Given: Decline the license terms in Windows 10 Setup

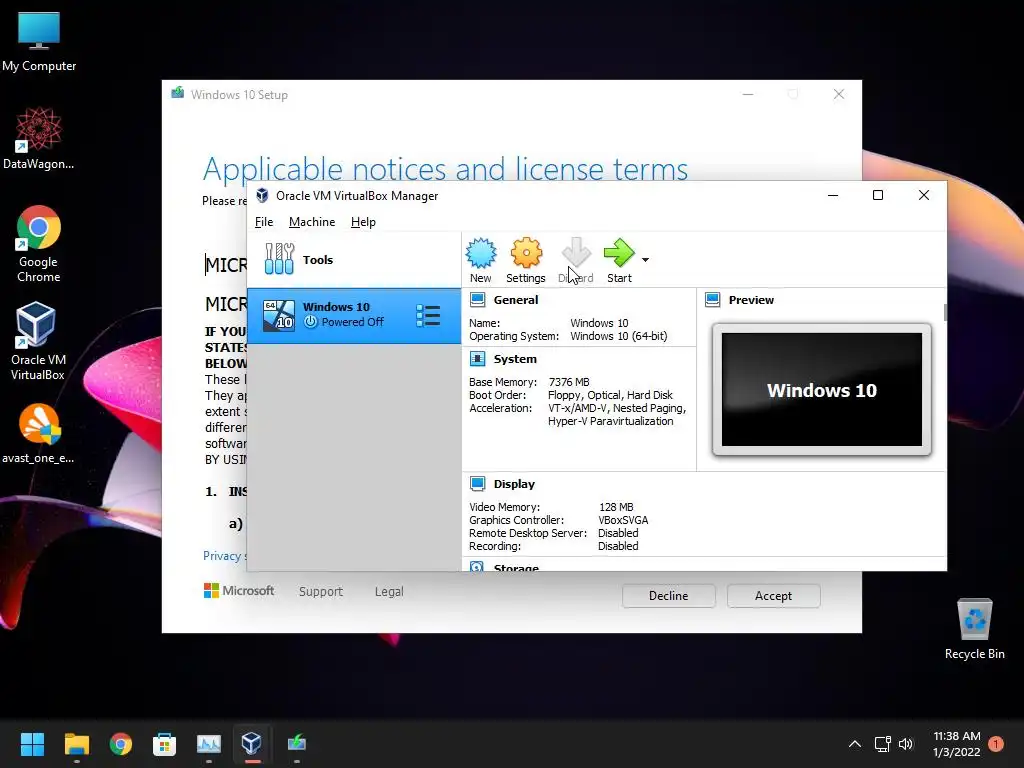Looking at the screenshot, I should point(668,596).
